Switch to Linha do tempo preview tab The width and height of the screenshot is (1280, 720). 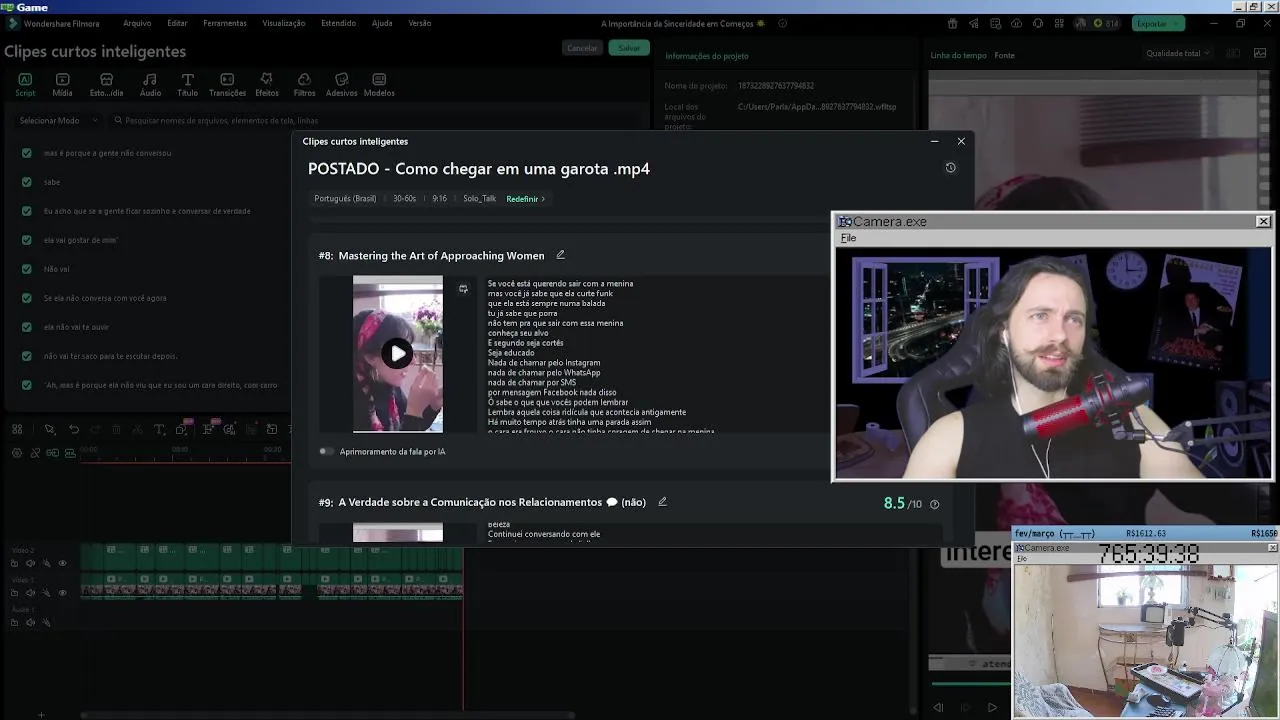958,56
